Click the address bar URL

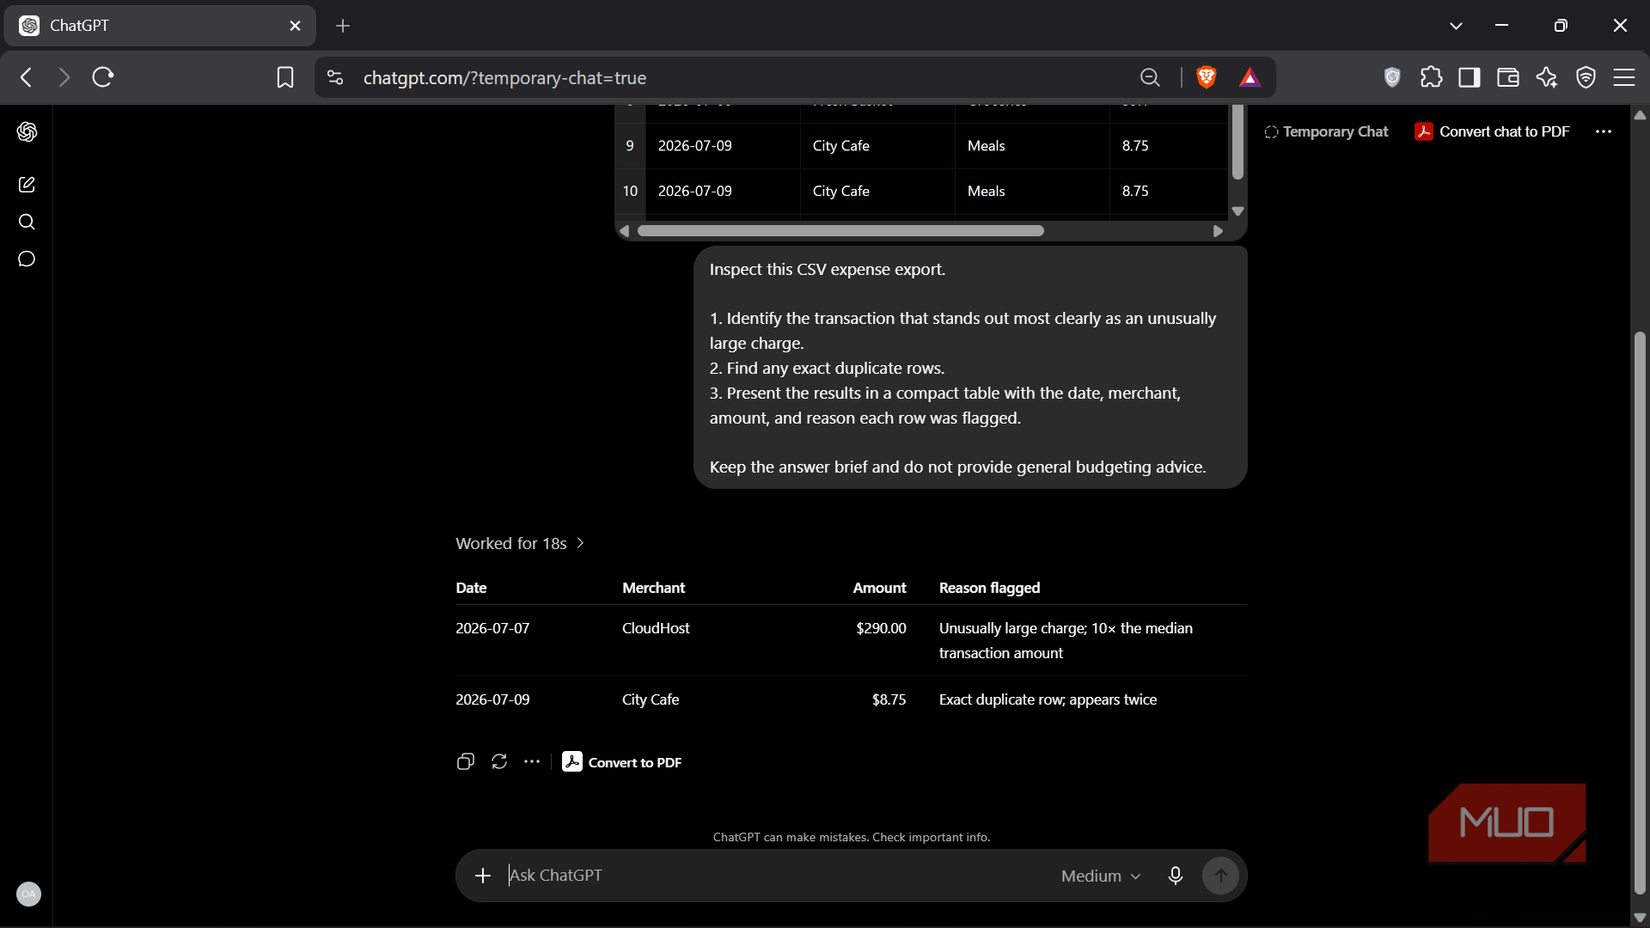pyautogui.click(x=505, y=77)
